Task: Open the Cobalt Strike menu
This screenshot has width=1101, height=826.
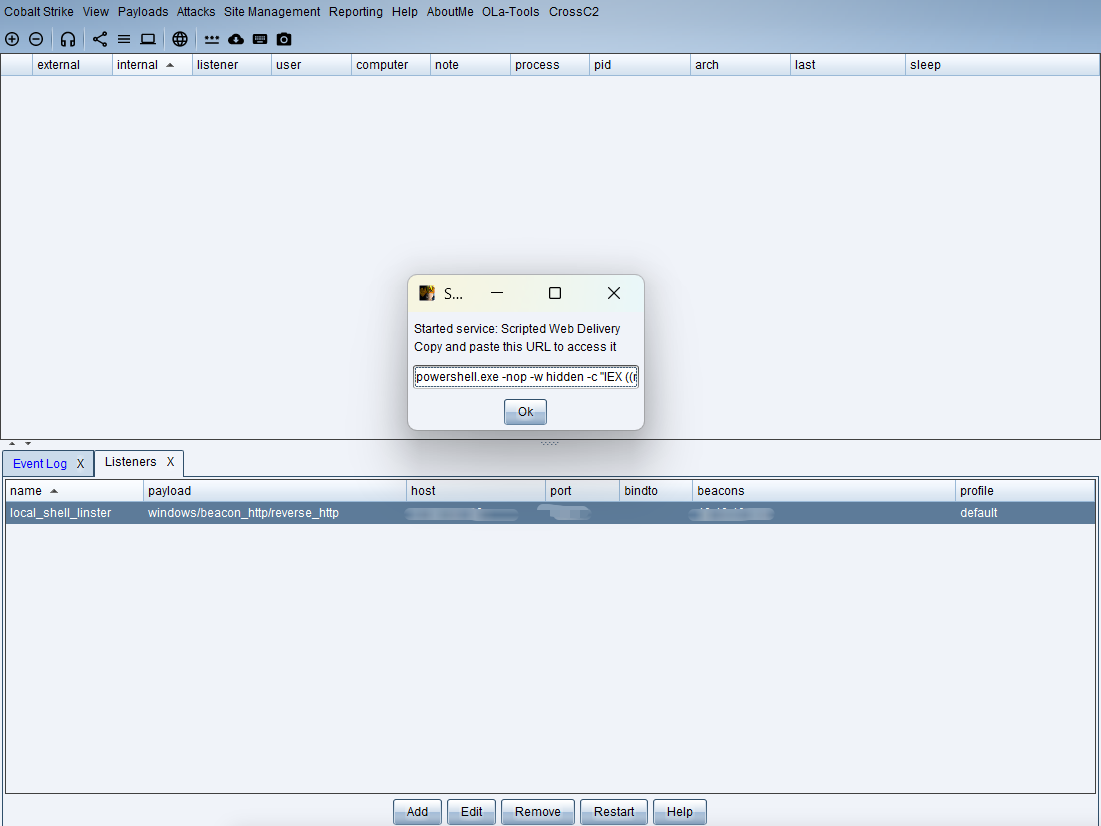Action: 39,12
